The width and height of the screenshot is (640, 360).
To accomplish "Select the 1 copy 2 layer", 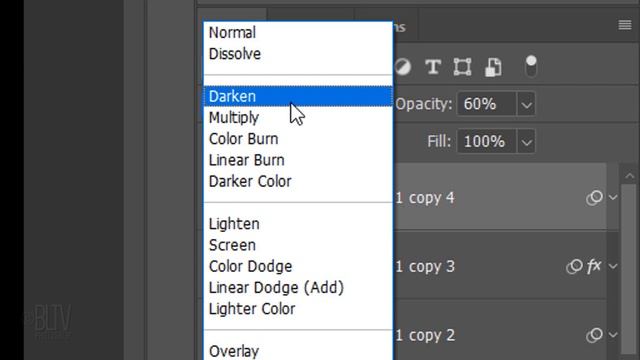I will [x=500, y=335].
